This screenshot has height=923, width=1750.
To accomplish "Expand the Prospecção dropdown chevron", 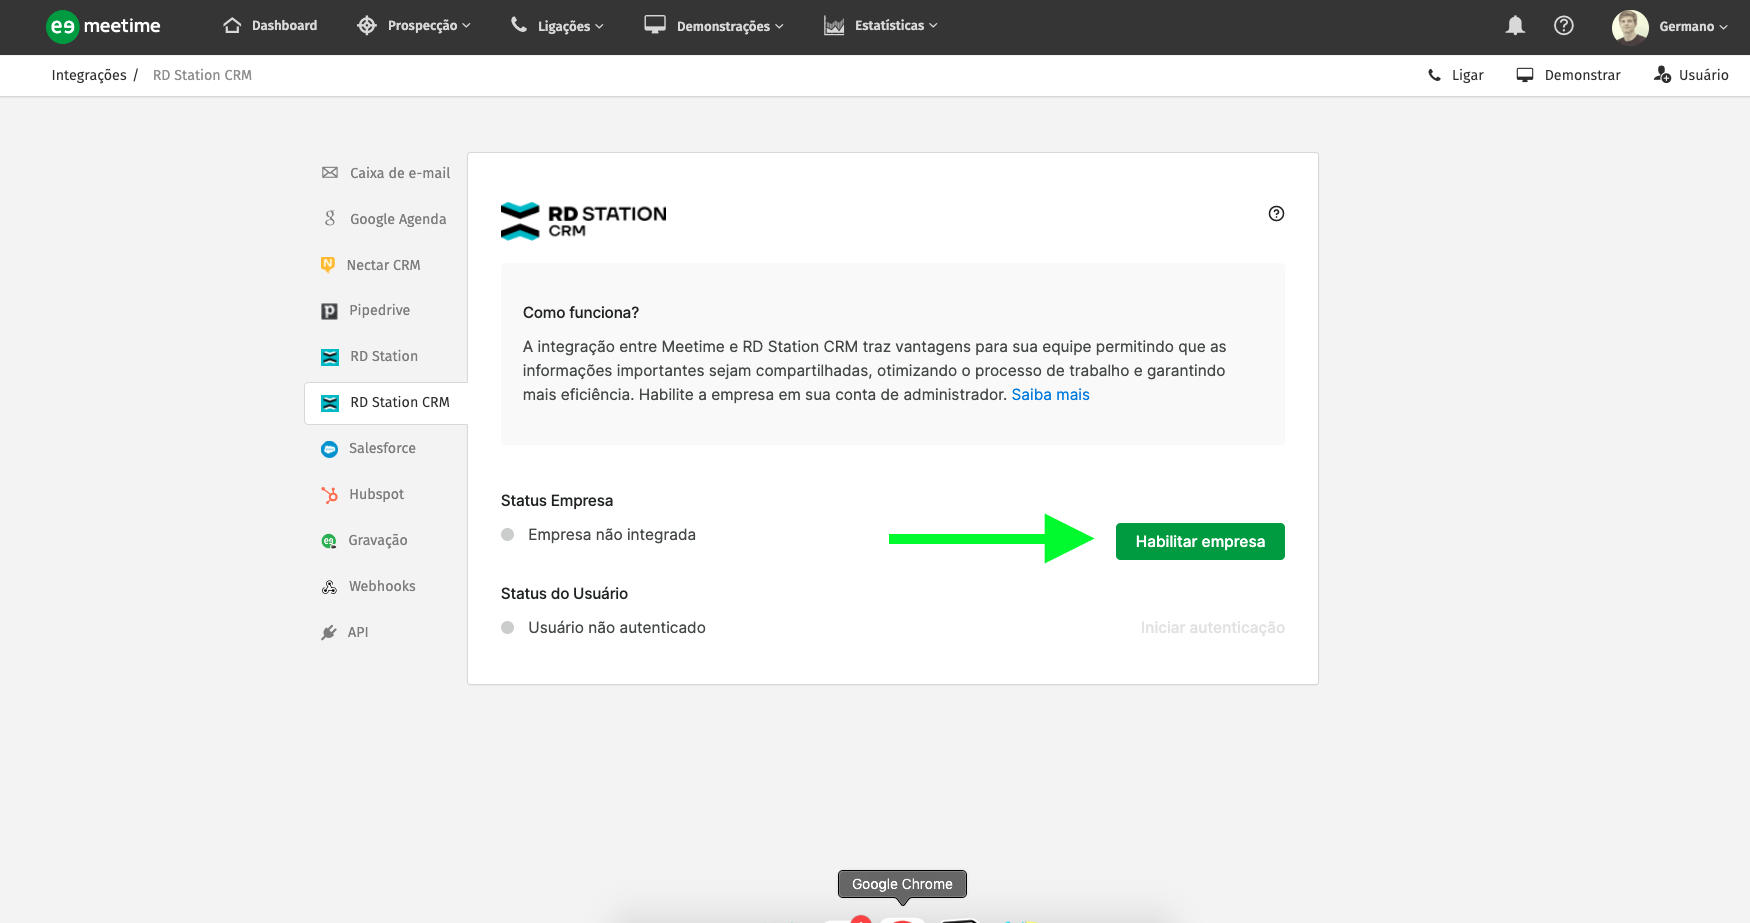I will [466, 26].
